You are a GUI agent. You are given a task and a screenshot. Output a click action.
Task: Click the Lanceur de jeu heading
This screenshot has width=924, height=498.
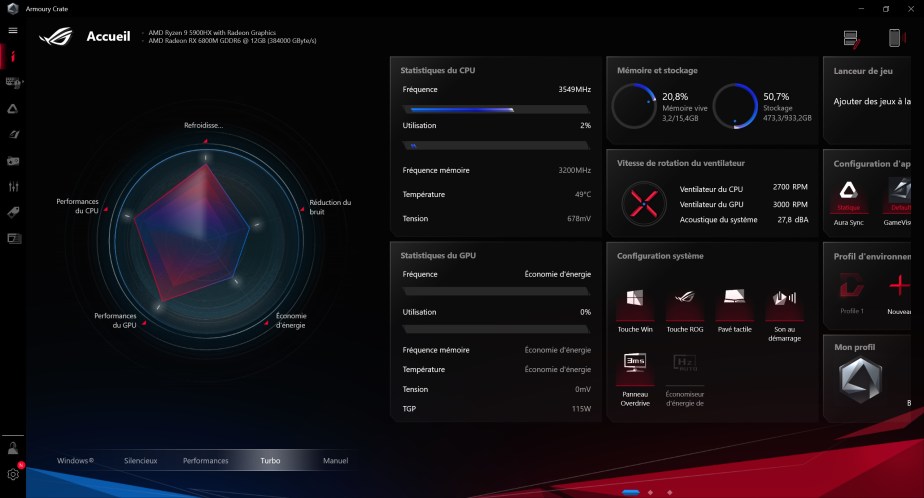coord(863,71)
